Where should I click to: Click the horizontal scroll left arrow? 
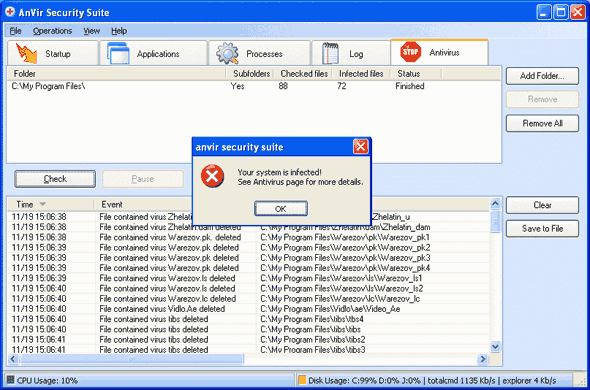click(13, 359)
